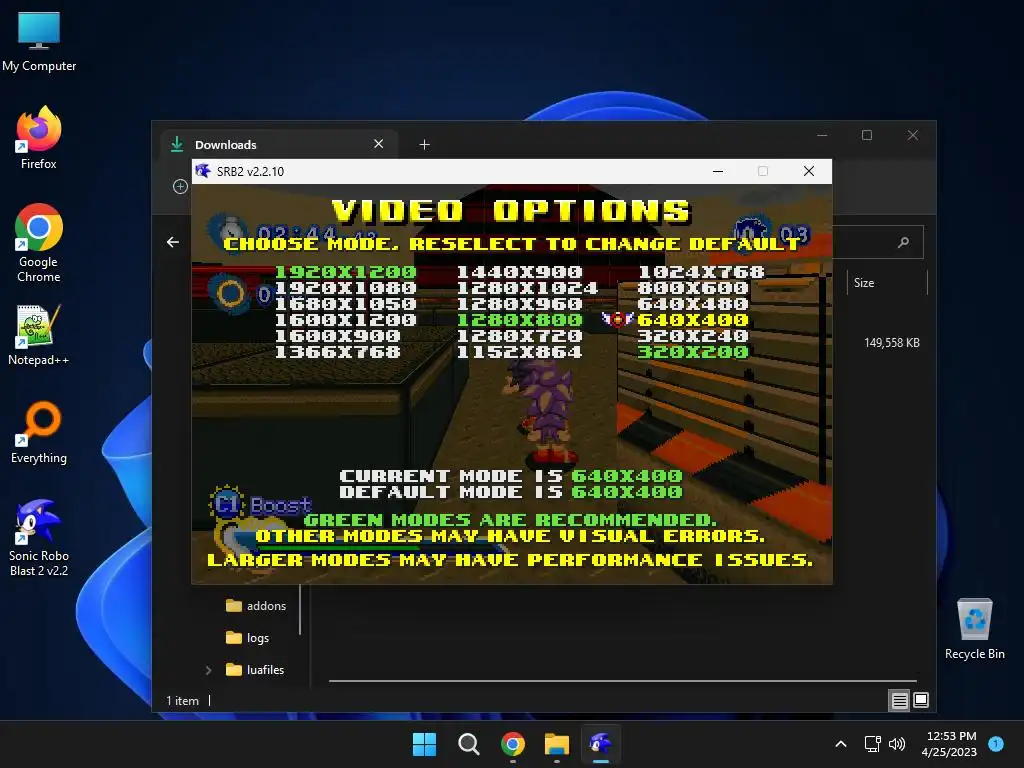This screenshot has height=768, width=1024.
Task: Pick the 320X240 resolution
Action: tap(693, 336)
